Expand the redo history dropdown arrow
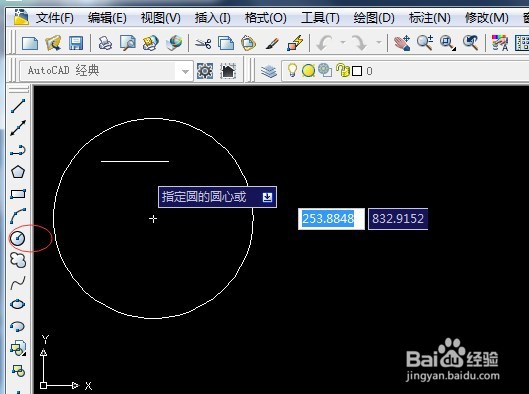This screenshot has width=529, height=394. tap(379, 43)
